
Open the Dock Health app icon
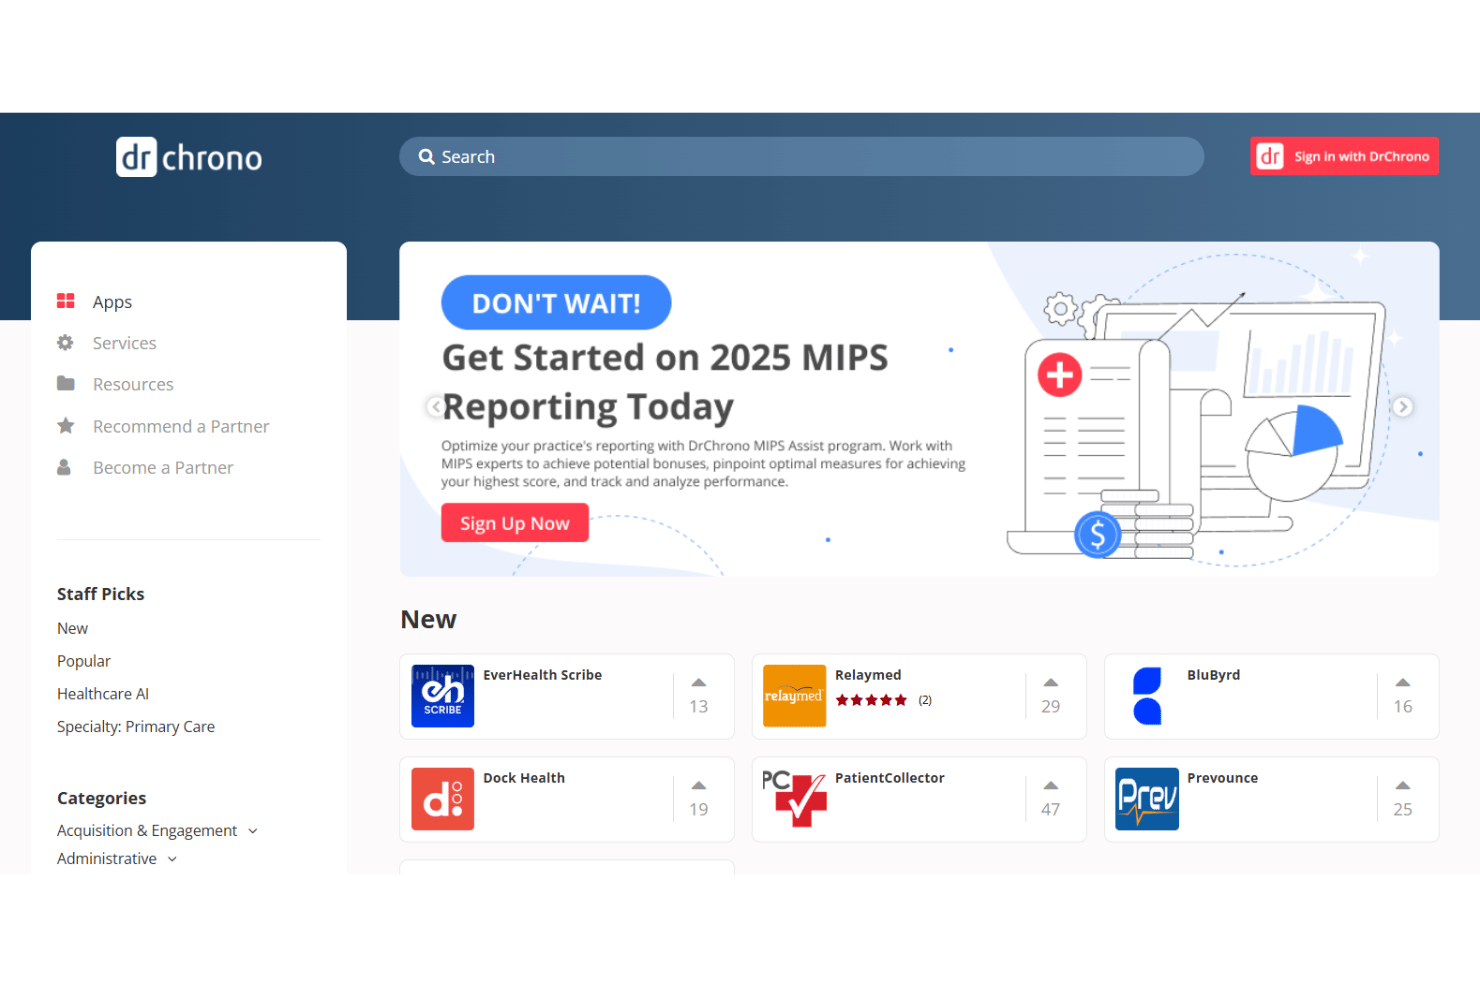[x=443, y=799]
